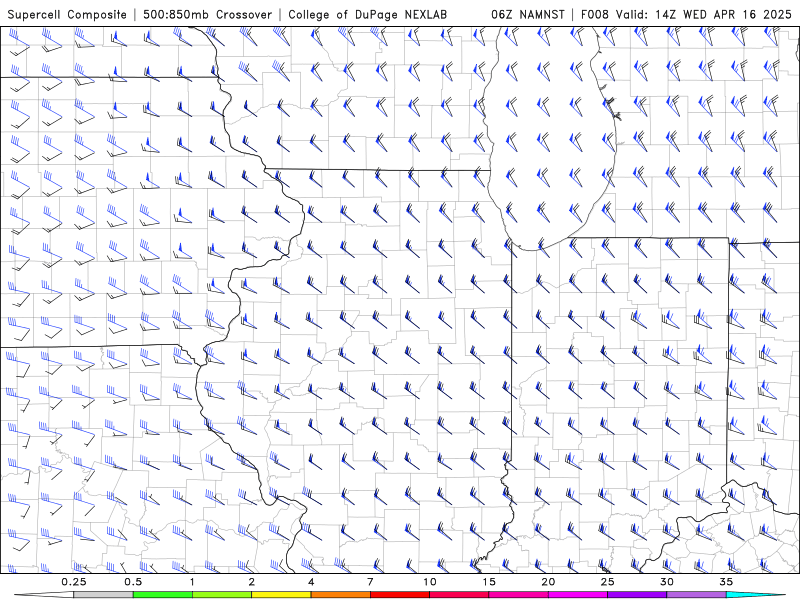Select the cyan above-35 legend arrow
The width and height of the screenshot is (800, 600).
755,595
